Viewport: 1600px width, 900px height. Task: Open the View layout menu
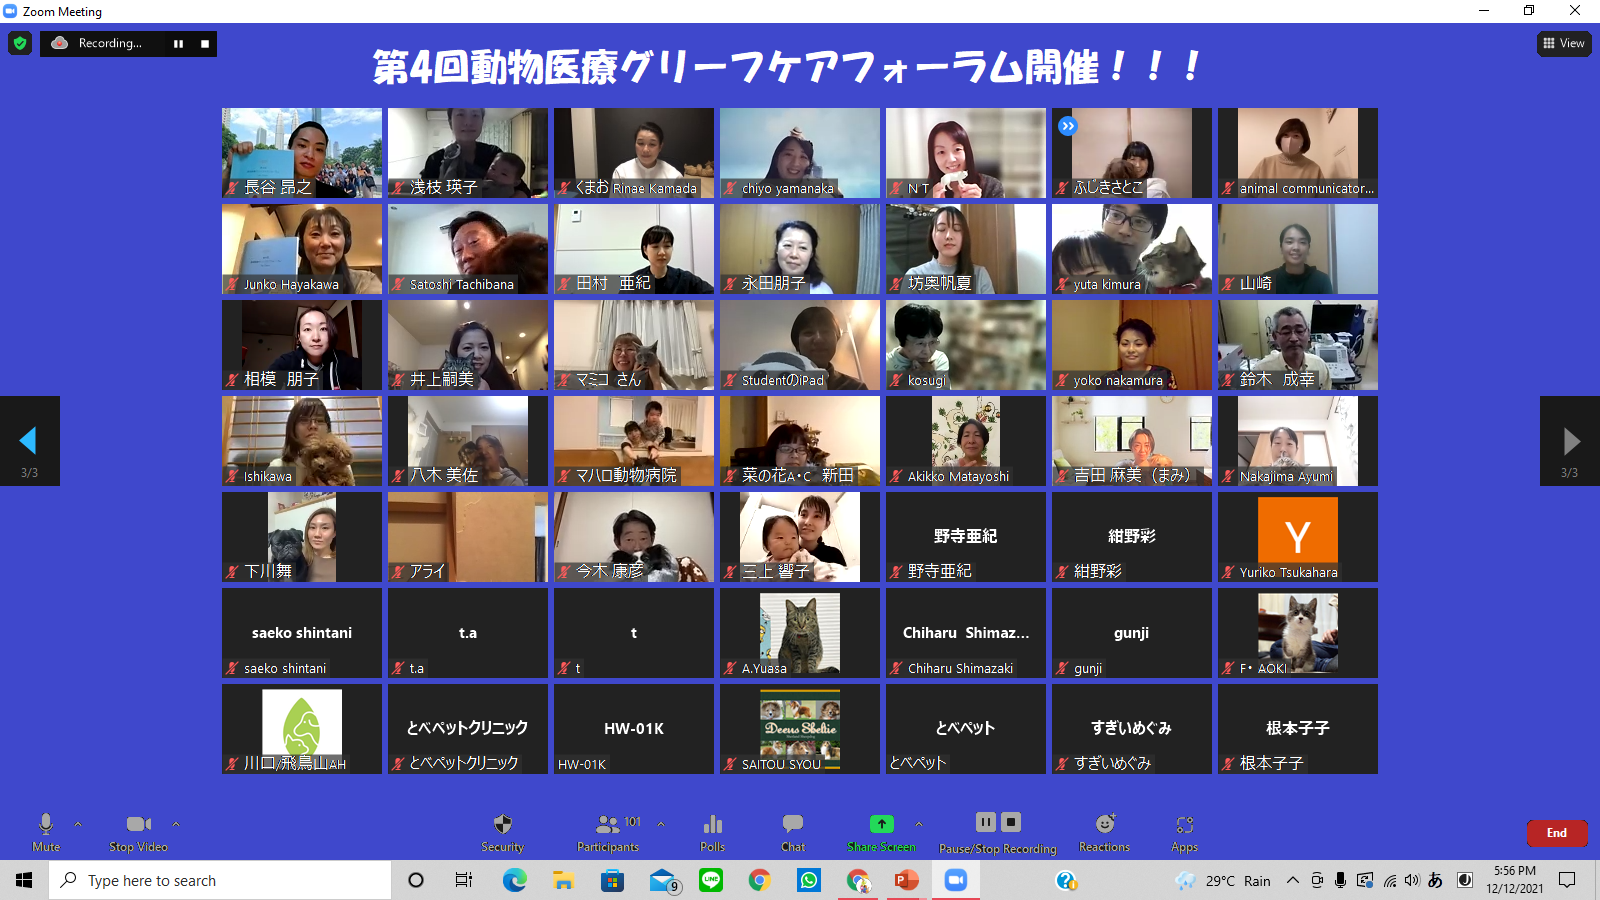coord(1564,43)
